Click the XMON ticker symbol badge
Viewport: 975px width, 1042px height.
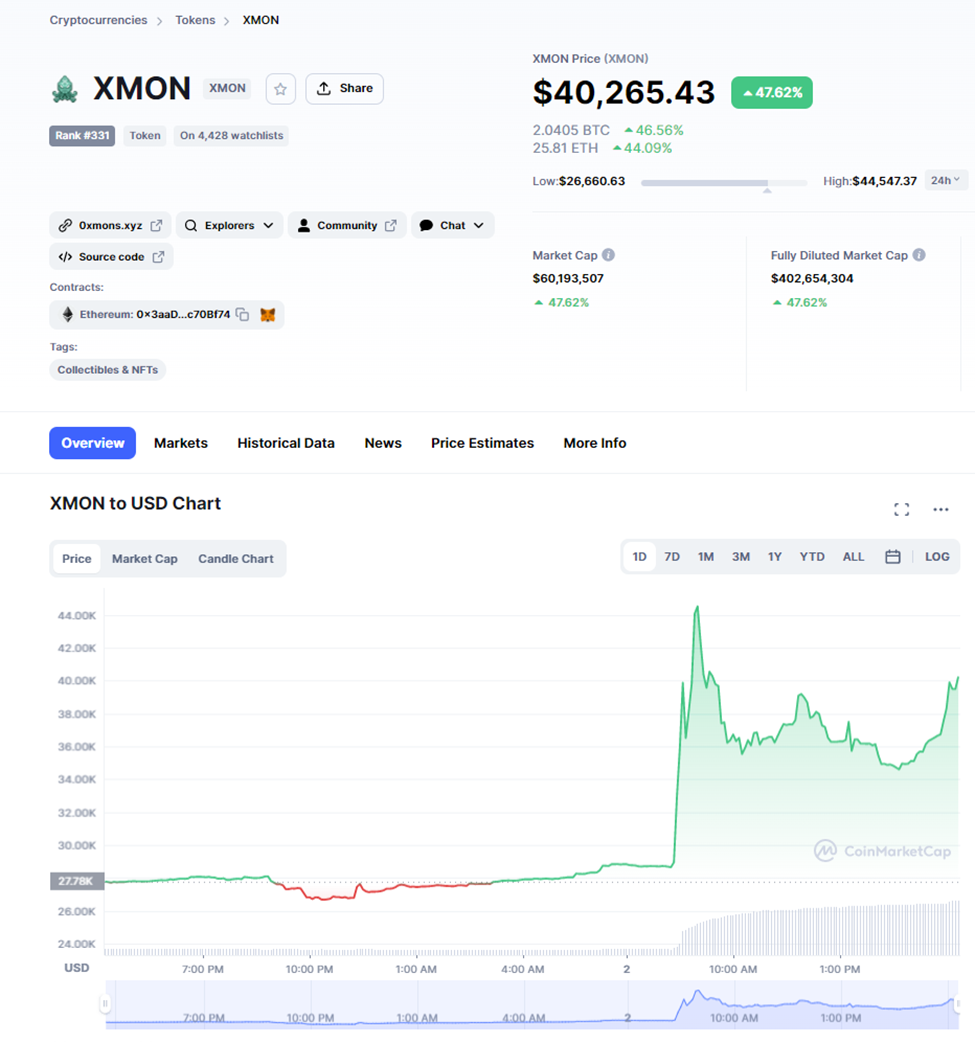coord(227,88)
